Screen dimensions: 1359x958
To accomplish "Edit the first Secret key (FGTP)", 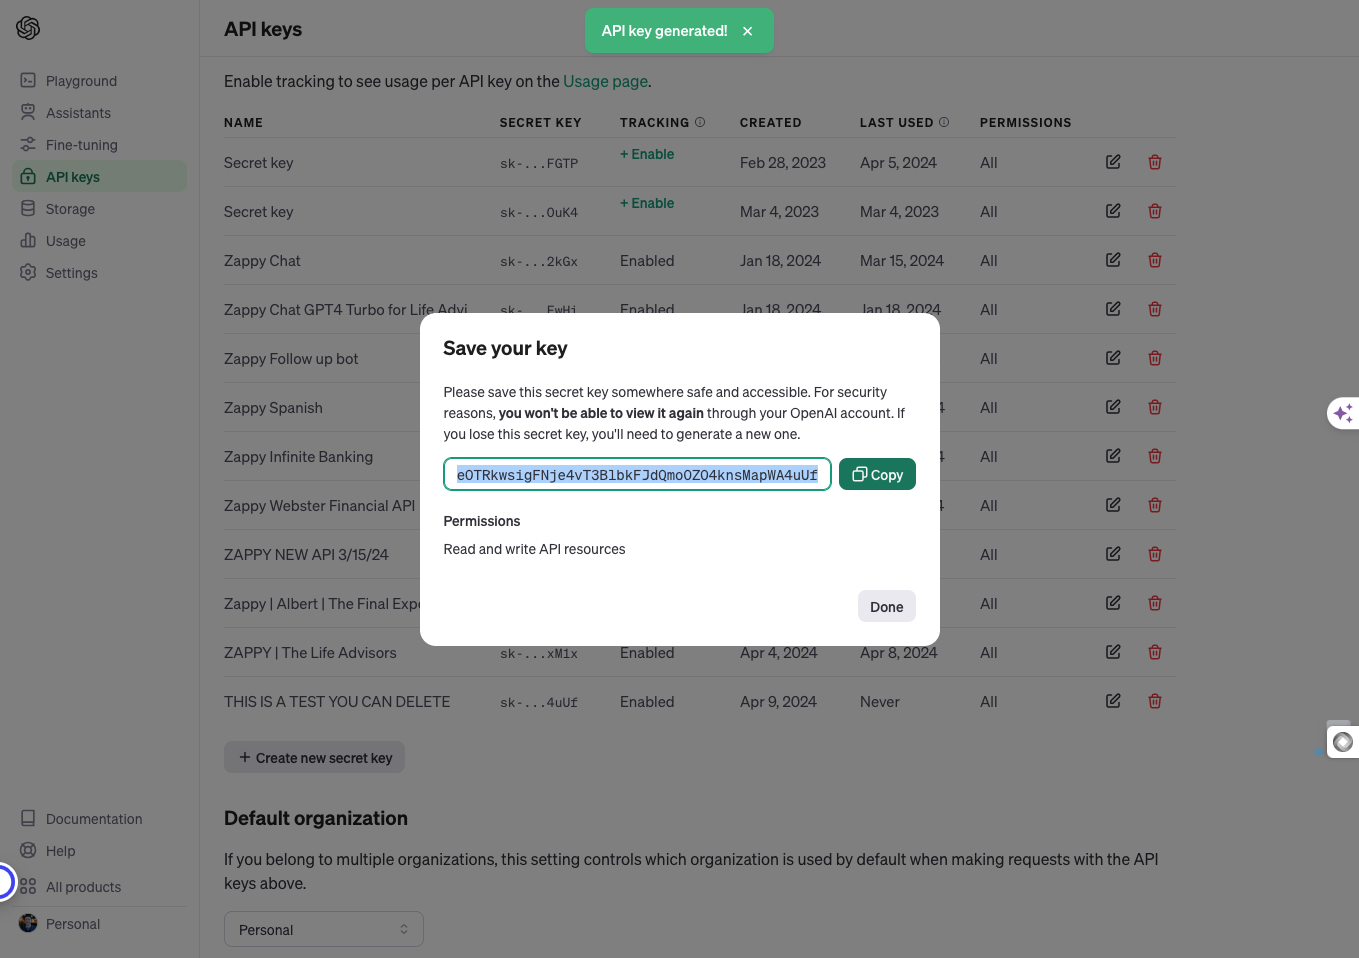I will tap(1113, 162).
